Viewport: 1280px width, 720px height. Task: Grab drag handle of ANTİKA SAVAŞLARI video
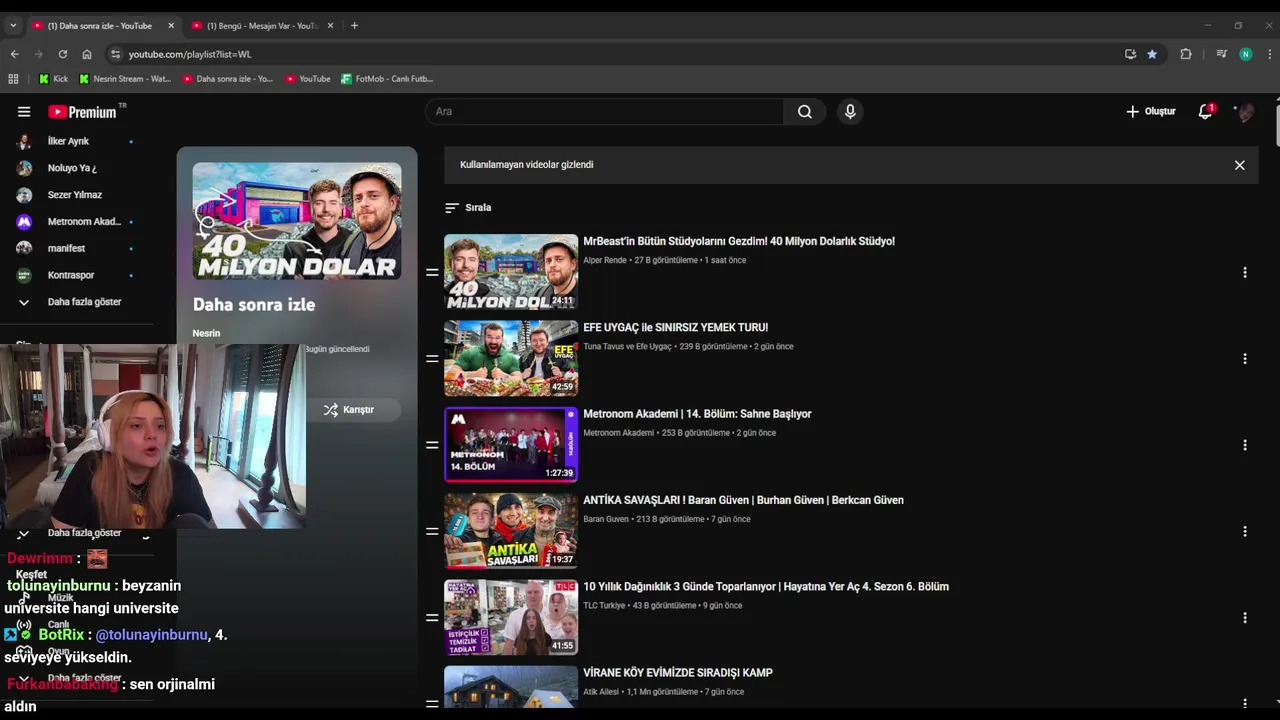pyautogui.click(x=432, y=531)
